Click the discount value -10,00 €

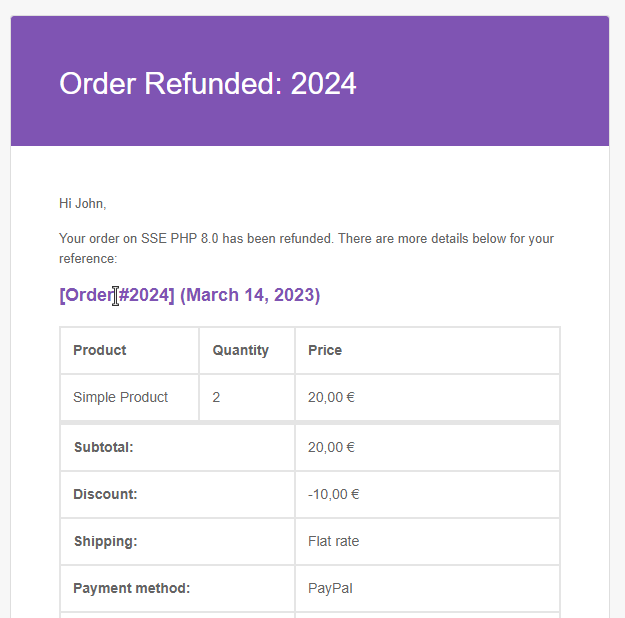(x=334, y=494)
